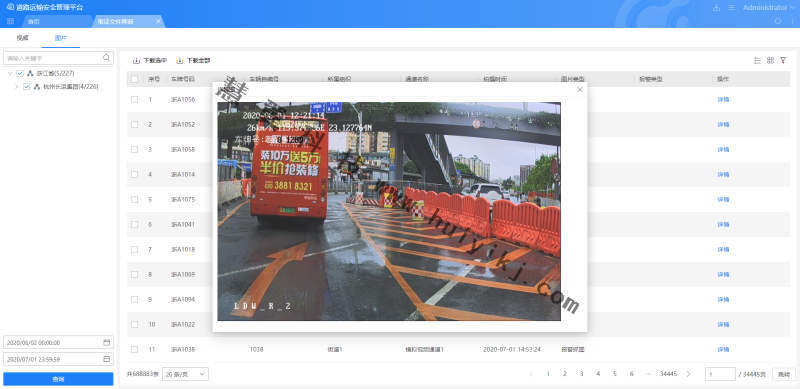Viewport: 800px width, 389px height.
Task: Open the Administrator user dropdown
Action: point(768,8)
